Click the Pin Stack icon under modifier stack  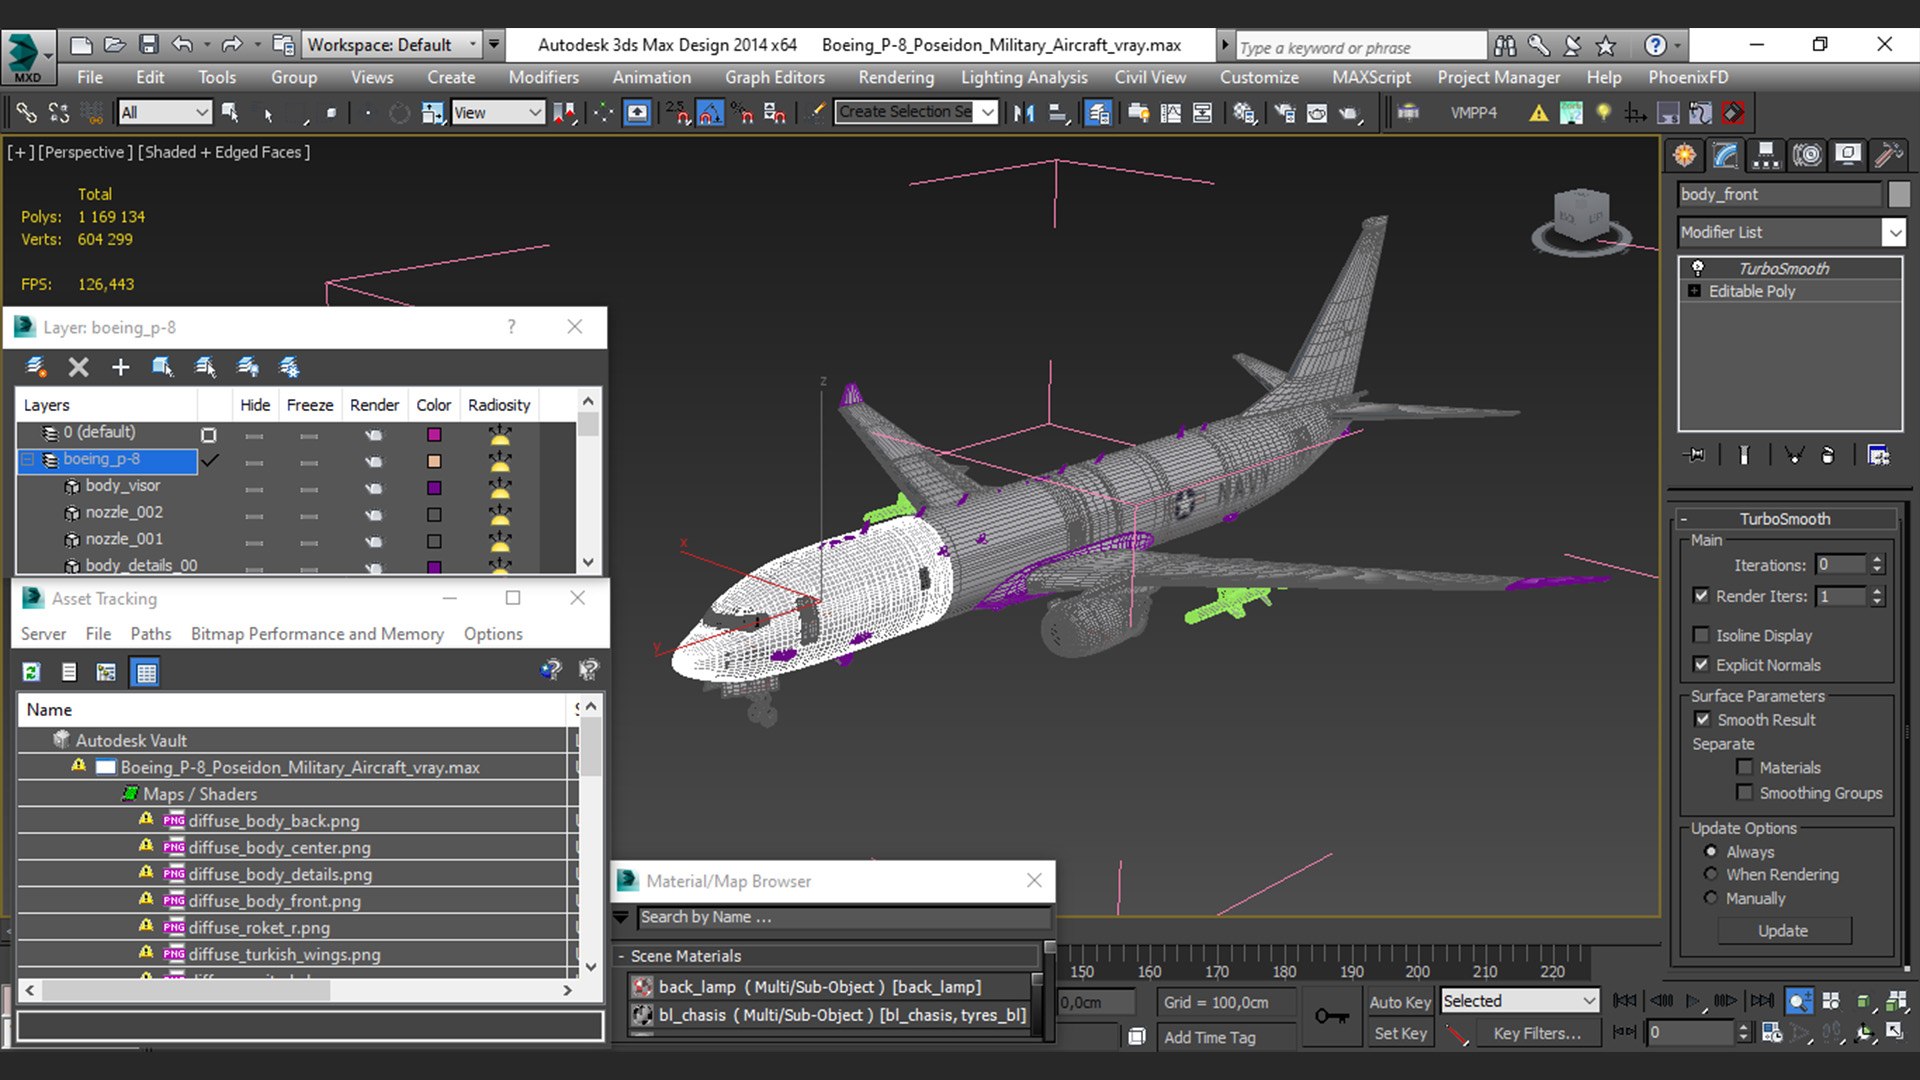(x=1694, y=455)
